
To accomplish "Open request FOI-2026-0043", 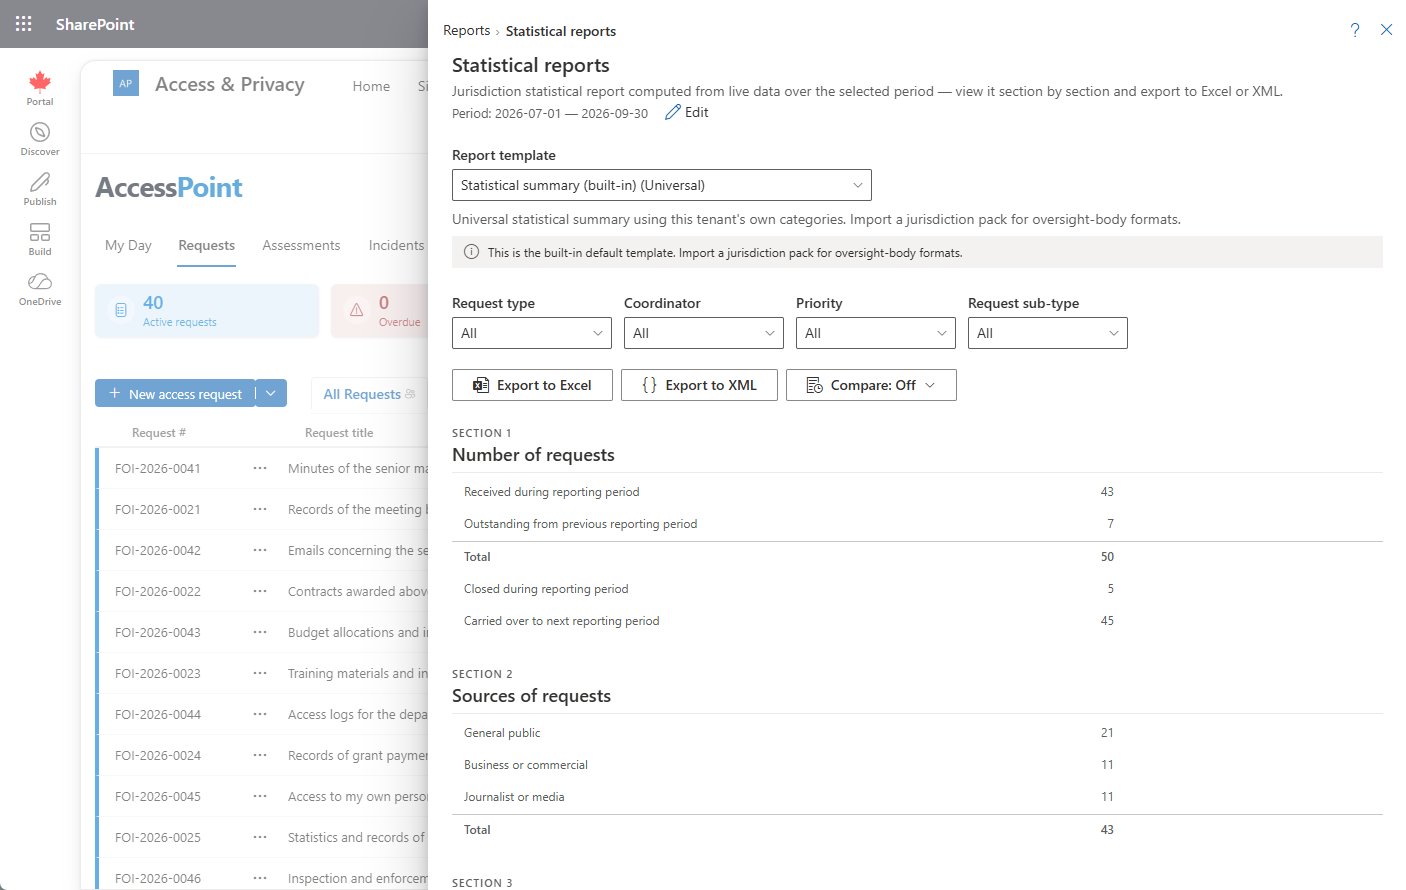I will [x=158, y=632].
